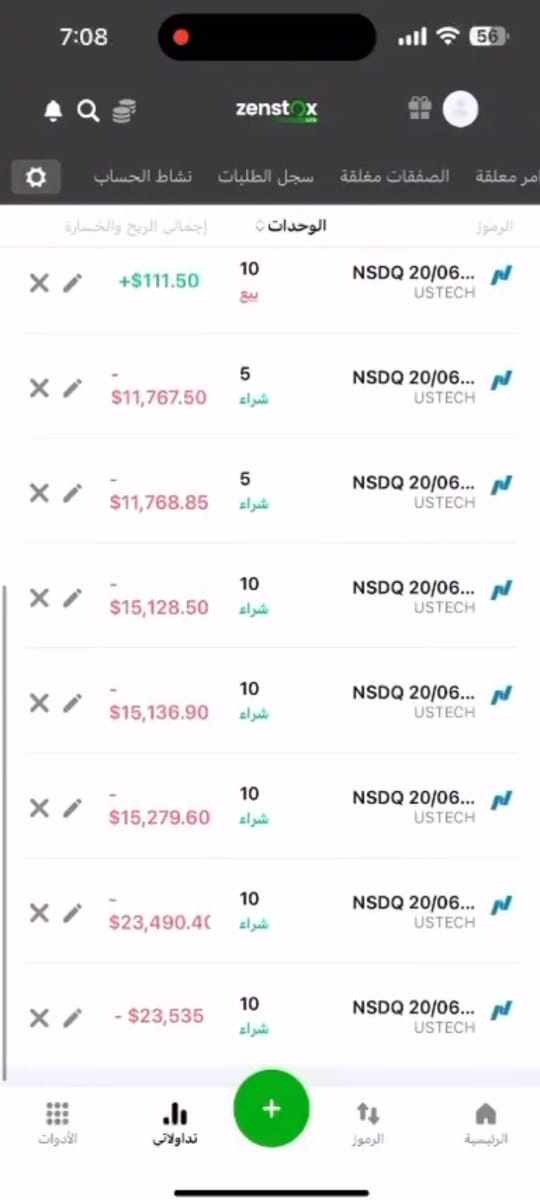Open settings gear in tab bar
Screen dimensions: 540x1200
tap(36, 177)
